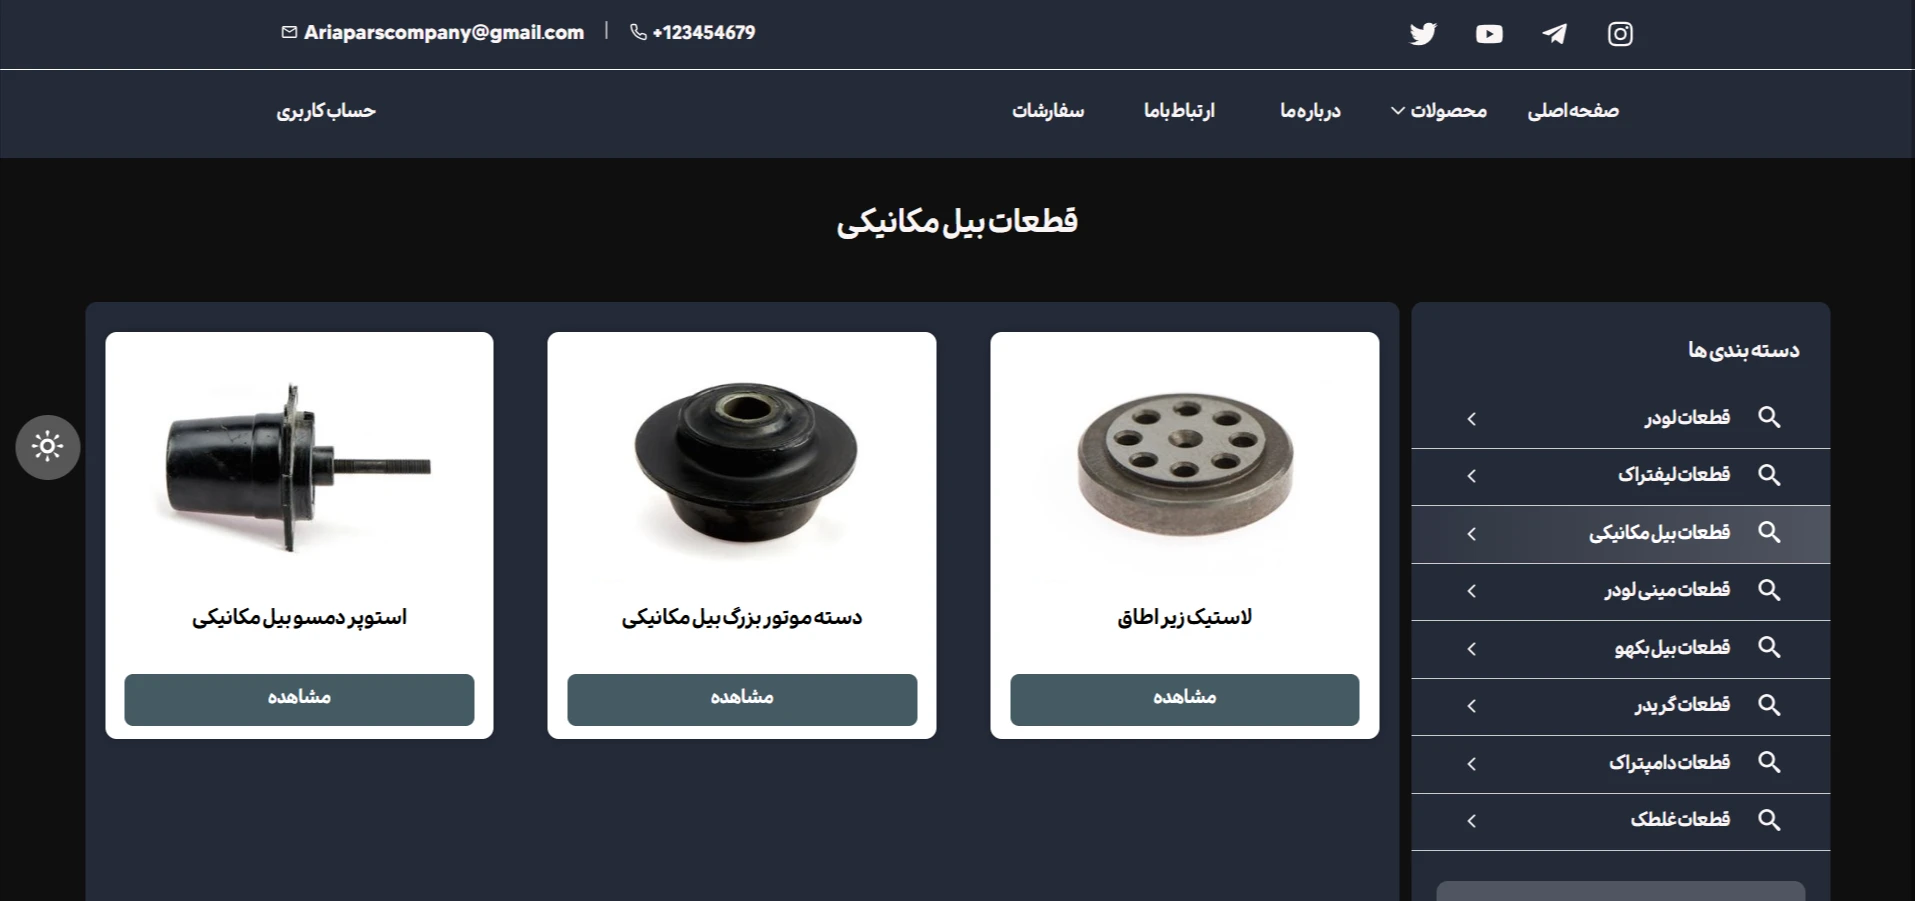The height and width of the screenshot is (901, 1915).
Task: Click مشاهده under لاستیک زیر اطاق
Action: pos(1184,699)
